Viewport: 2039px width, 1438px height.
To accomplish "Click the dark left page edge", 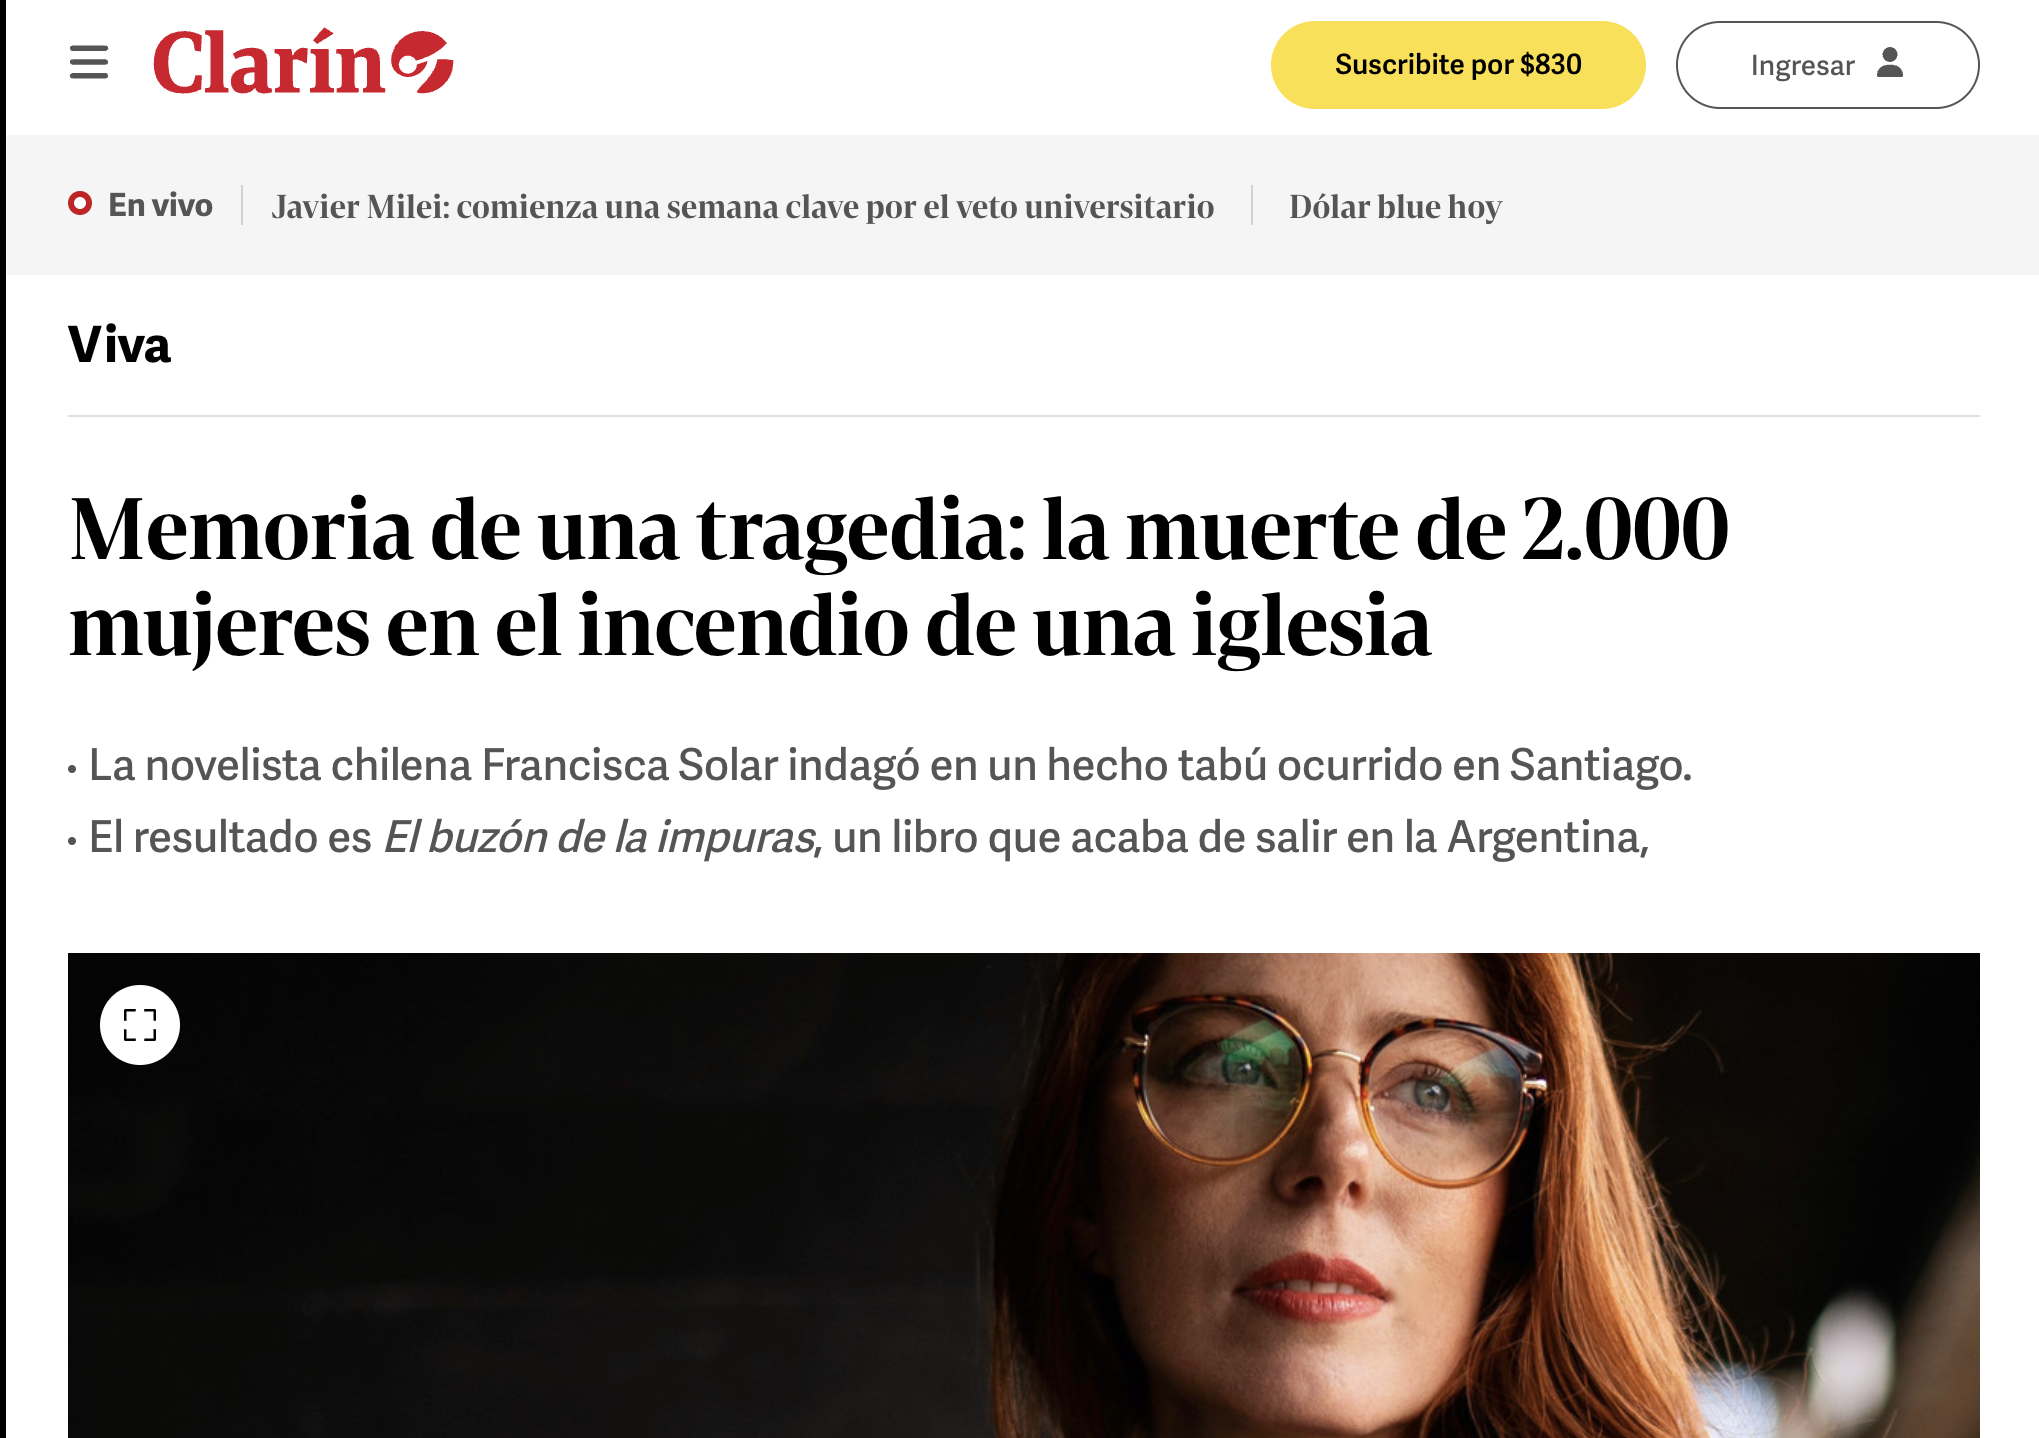I will (x=3, y=719).
